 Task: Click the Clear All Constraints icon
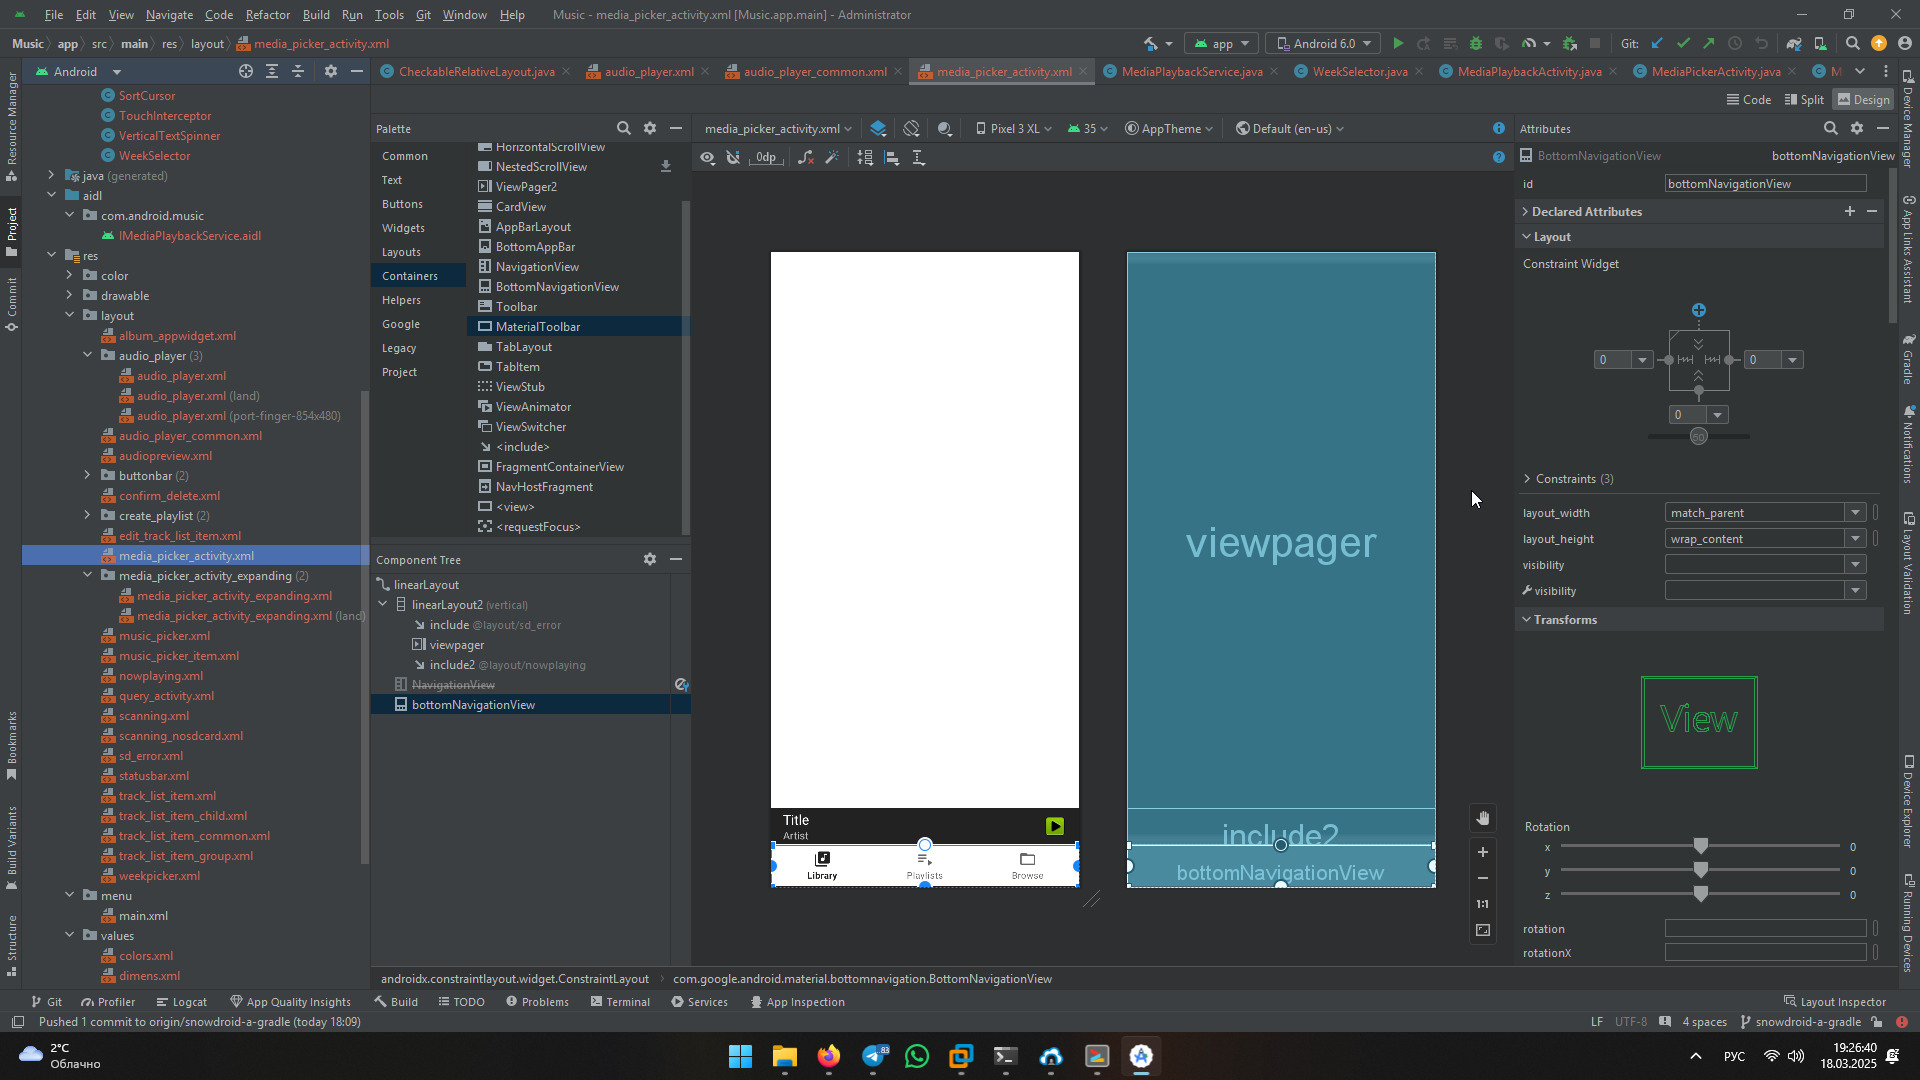[805, 158]
